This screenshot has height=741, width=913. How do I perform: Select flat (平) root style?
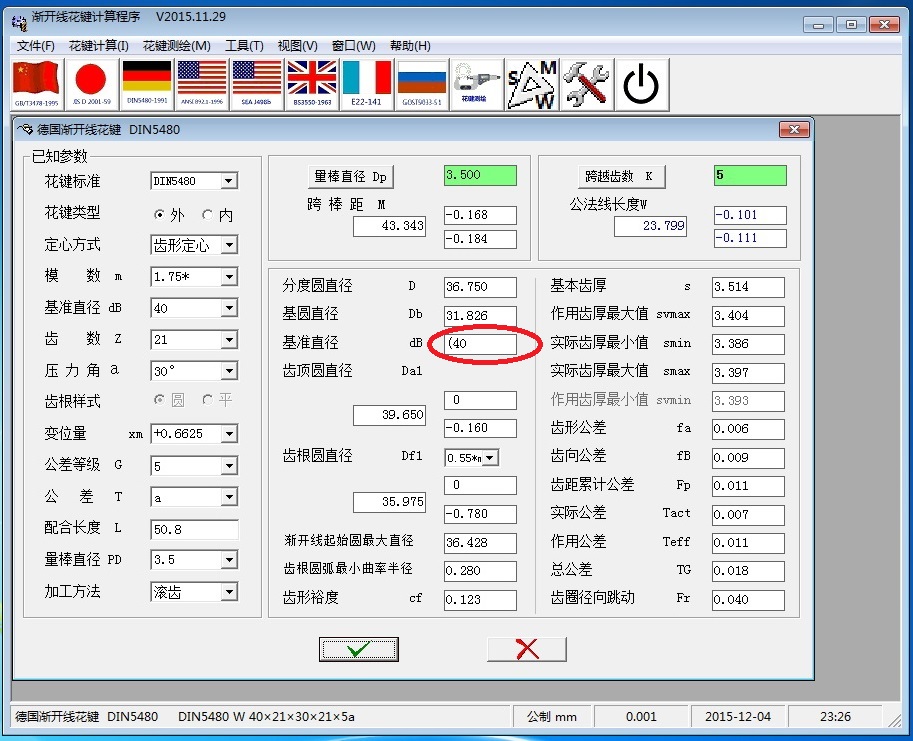pyautogui.click(x=207, y=399)
